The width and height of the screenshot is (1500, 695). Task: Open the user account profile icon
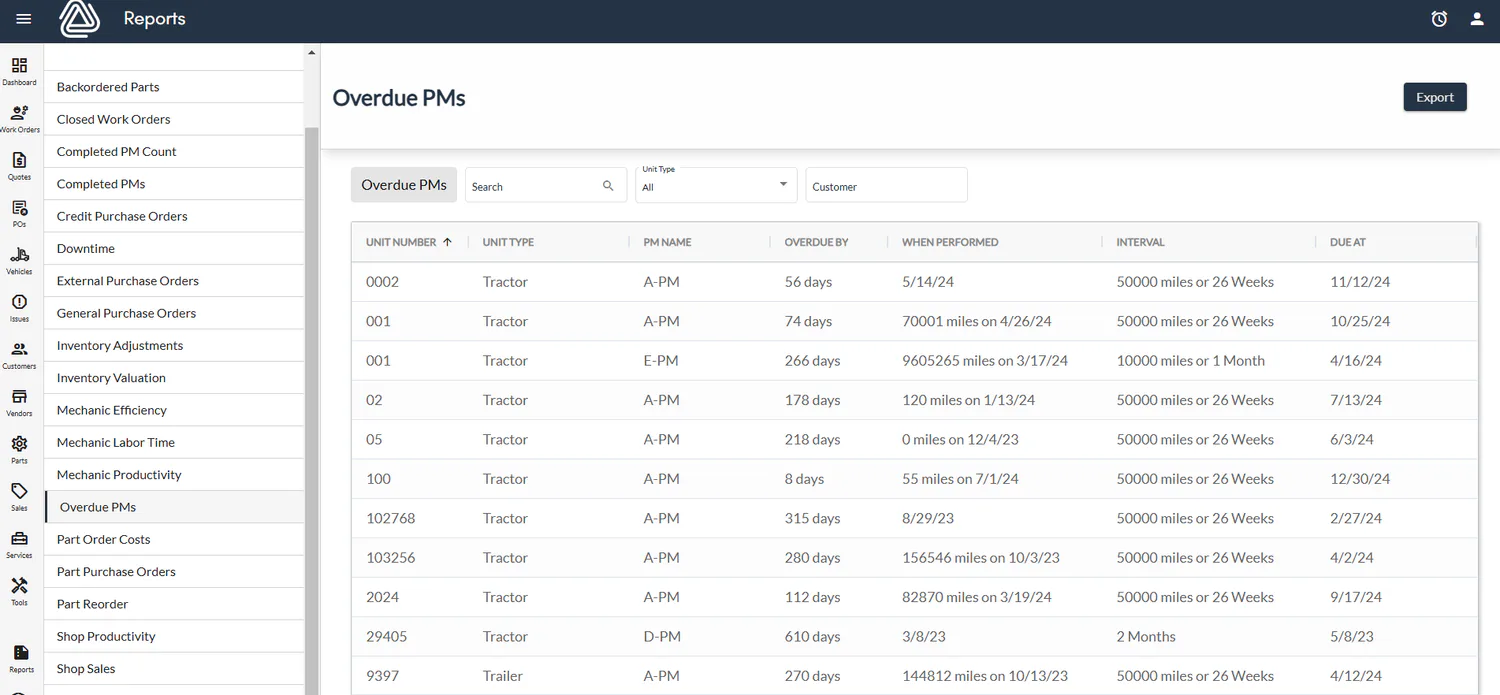click(x=1477, y=19)
